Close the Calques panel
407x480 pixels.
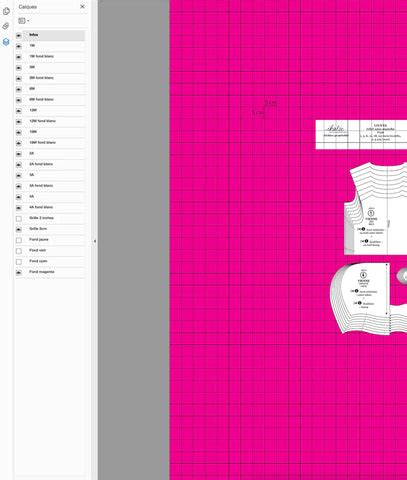(x=82, y=7)
